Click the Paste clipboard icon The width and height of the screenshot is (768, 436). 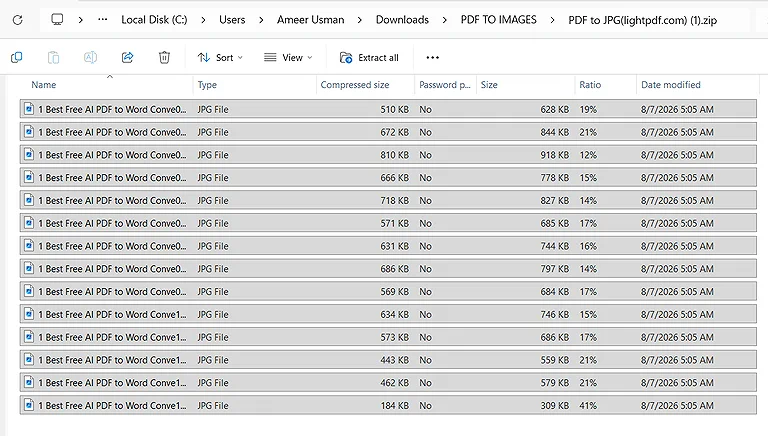53,57
